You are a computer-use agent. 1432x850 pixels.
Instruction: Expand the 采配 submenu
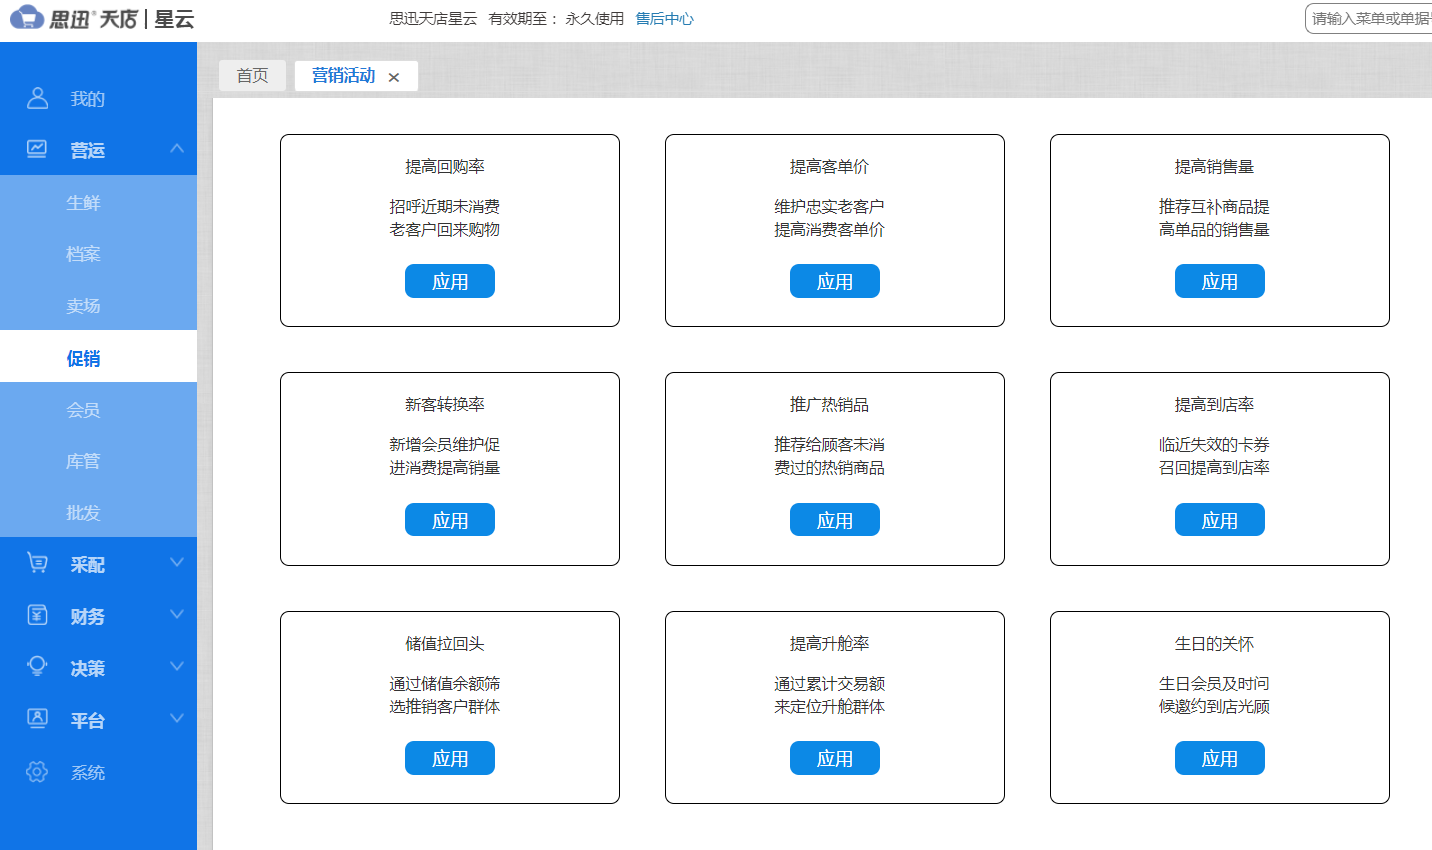(x=177, y=563)
